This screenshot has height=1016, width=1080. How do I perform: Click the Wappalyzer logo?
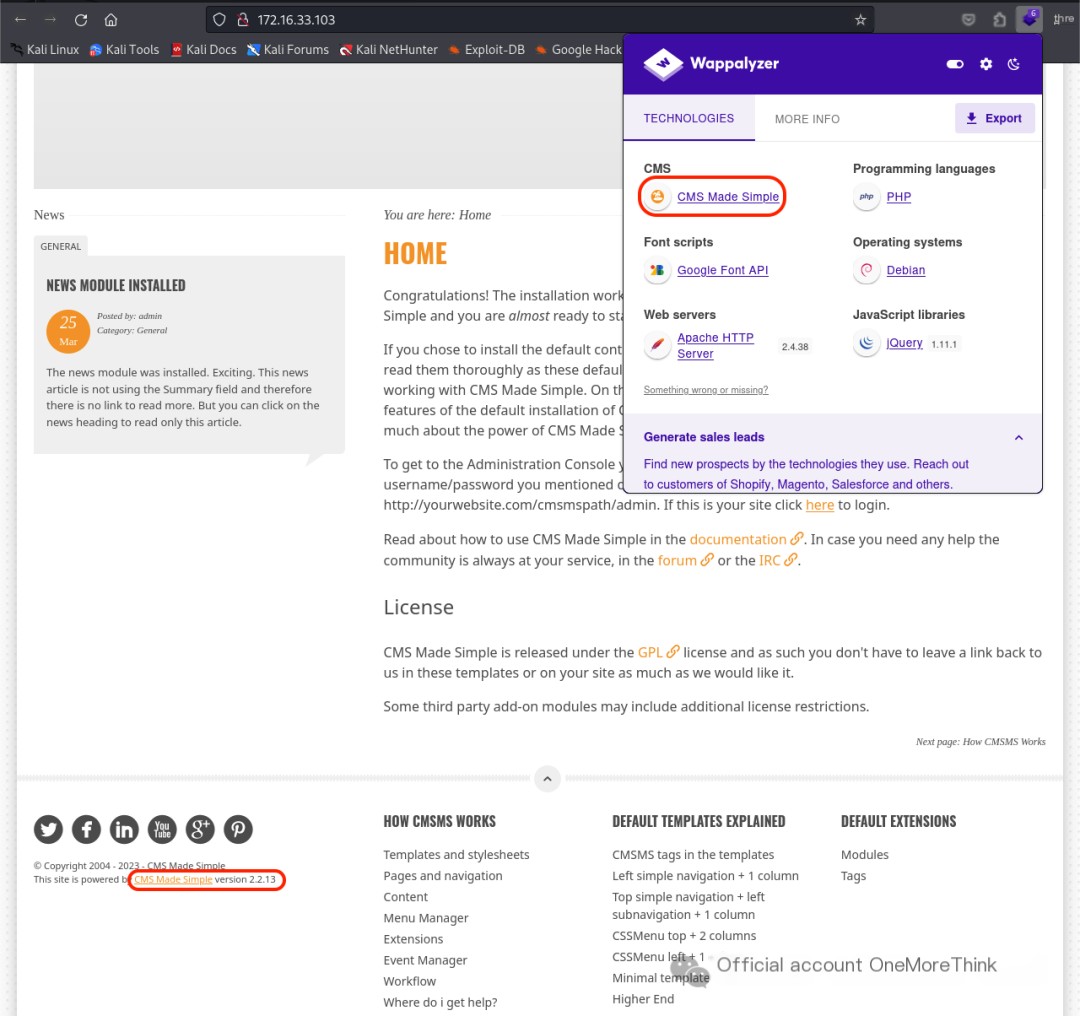click(710, 64)
